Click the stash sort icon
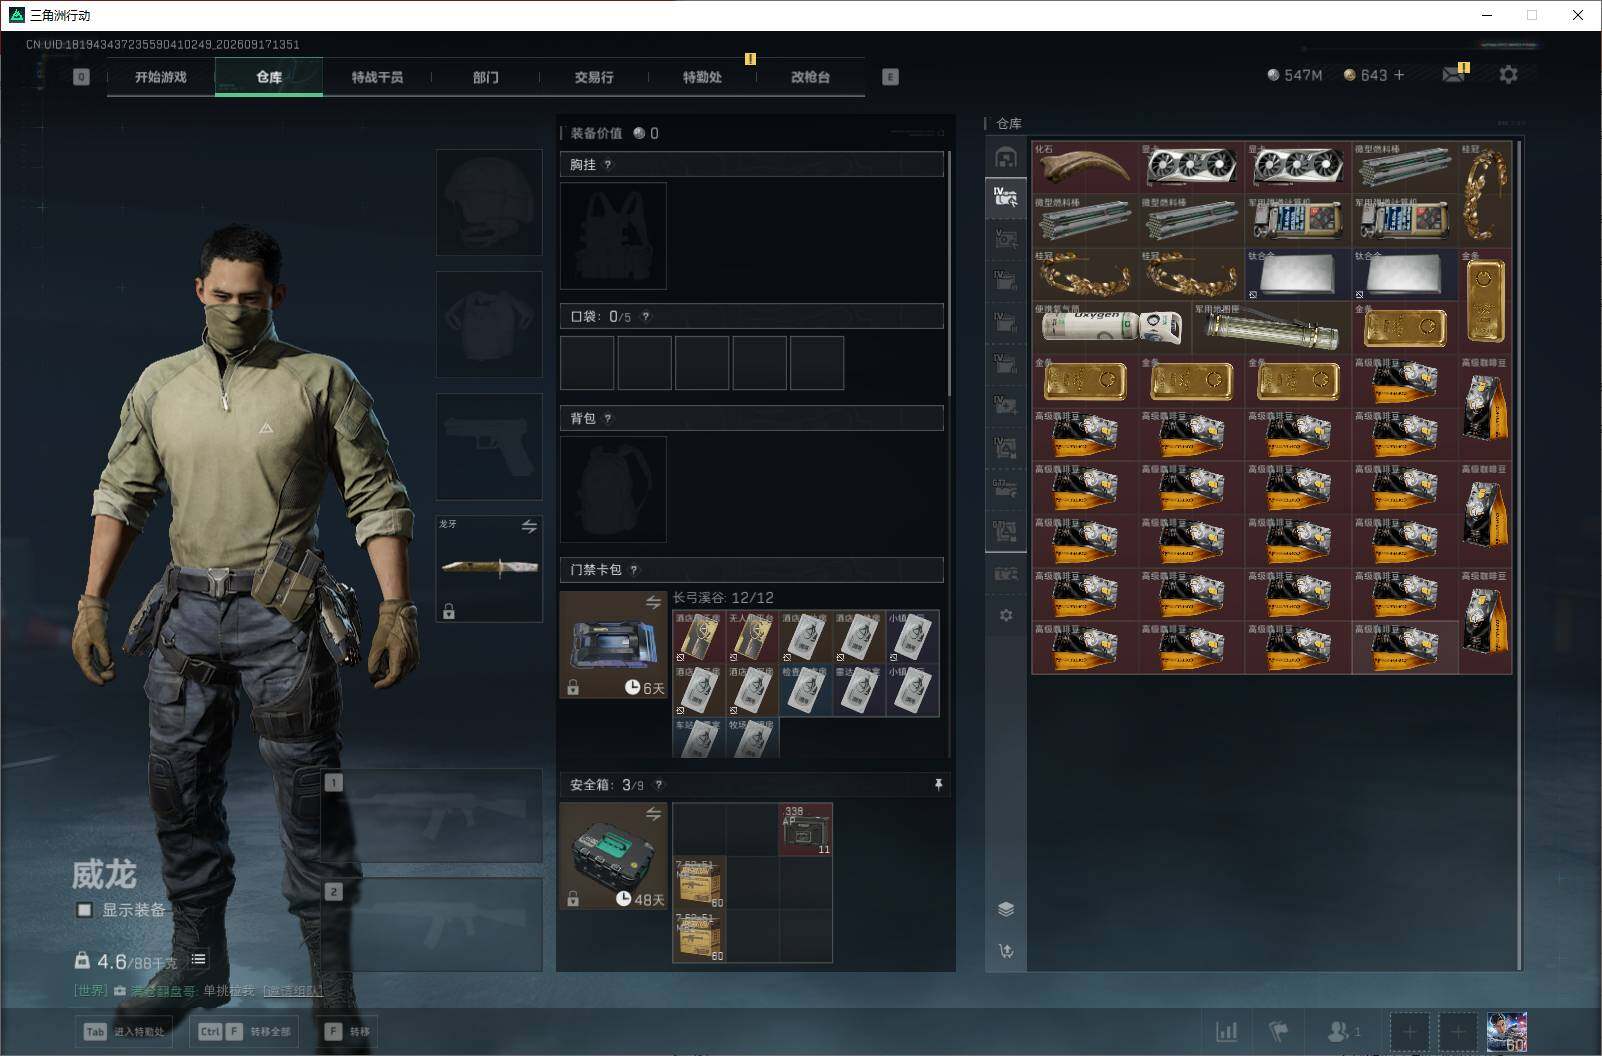This screenshot has height=1056, width=1602. 1006,951
